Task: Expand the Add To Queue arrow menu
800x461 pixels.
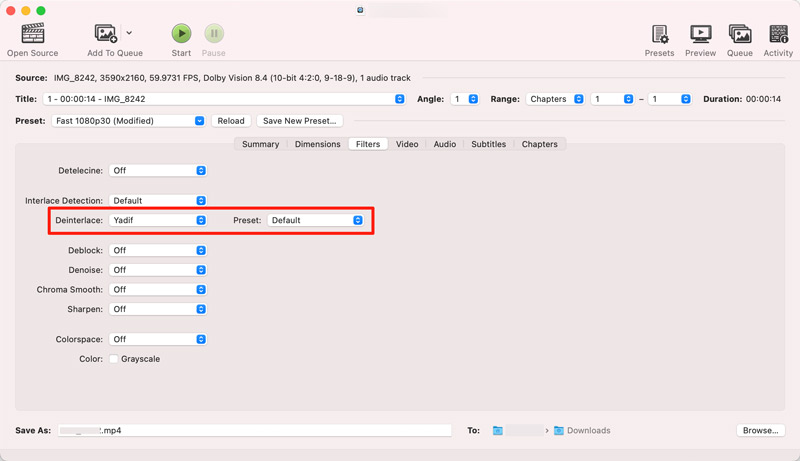Action: [x=129, y=34]
